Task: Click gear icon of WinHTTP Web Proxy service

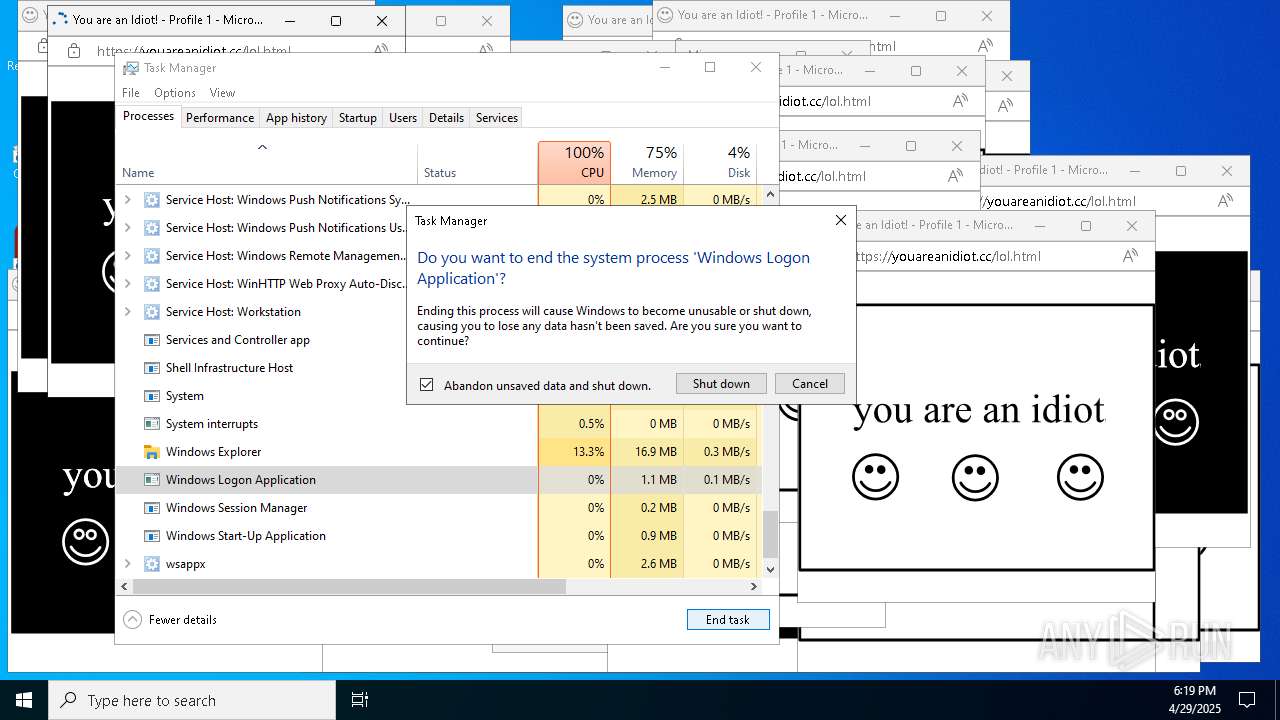Action: pos(152,284)
